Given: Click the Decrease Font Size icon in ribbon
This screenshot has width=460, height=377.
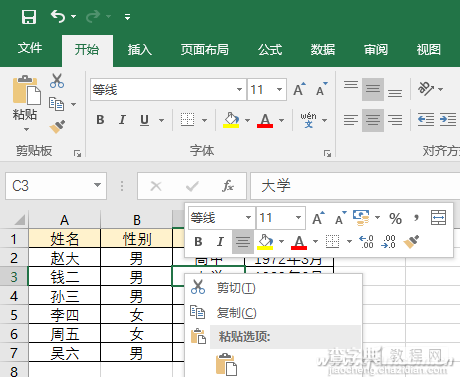Looking at the screenshot, I should pos(322,89).
